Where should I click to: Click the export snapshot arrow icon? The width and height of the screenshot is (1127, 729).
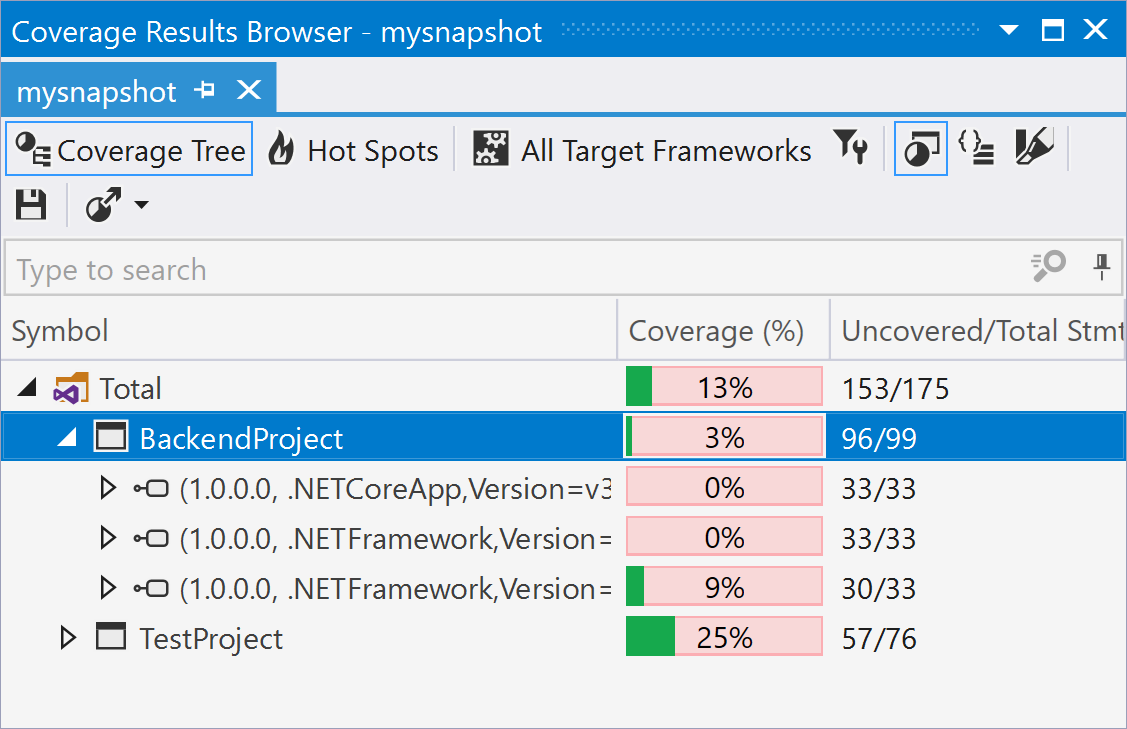[104, 205]
